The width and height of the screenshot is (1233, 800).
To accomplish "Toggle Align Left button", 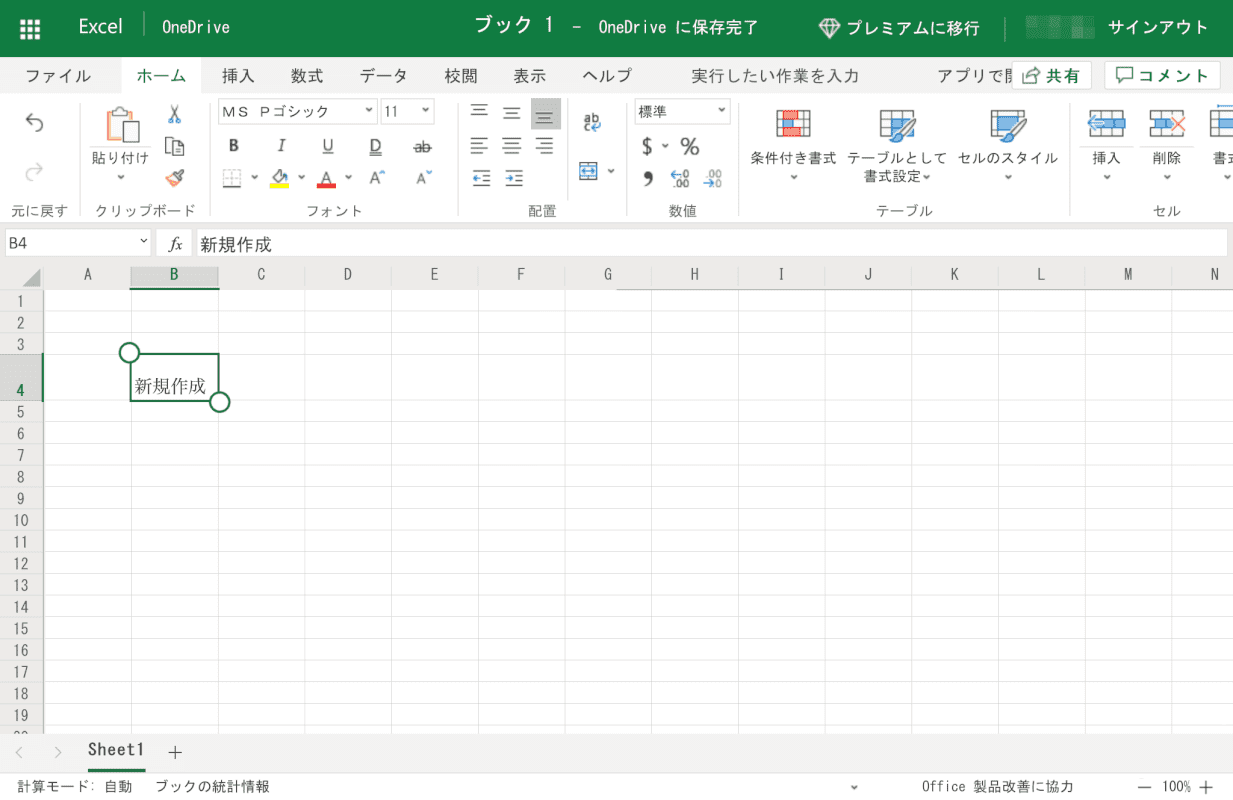I will point(480,146).
